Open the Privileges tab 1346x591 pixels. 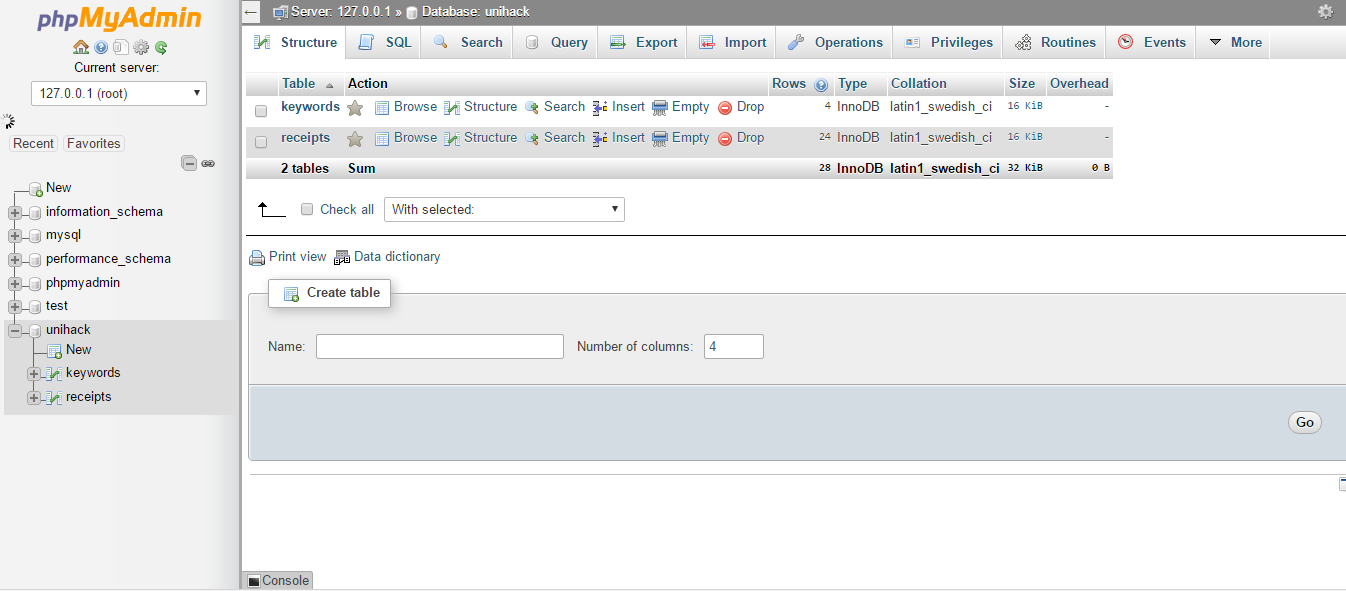click(x=948, y=42)
